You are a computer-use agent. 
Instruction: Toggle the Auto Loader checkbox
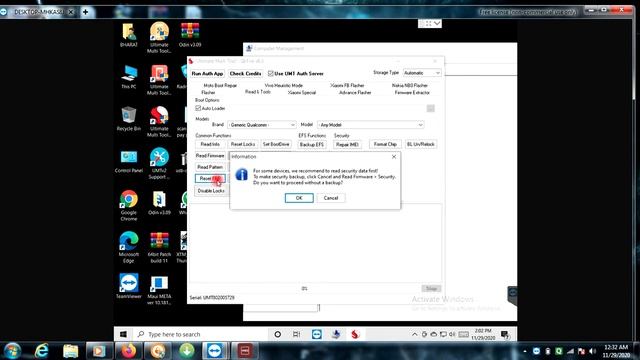(198, 108)
